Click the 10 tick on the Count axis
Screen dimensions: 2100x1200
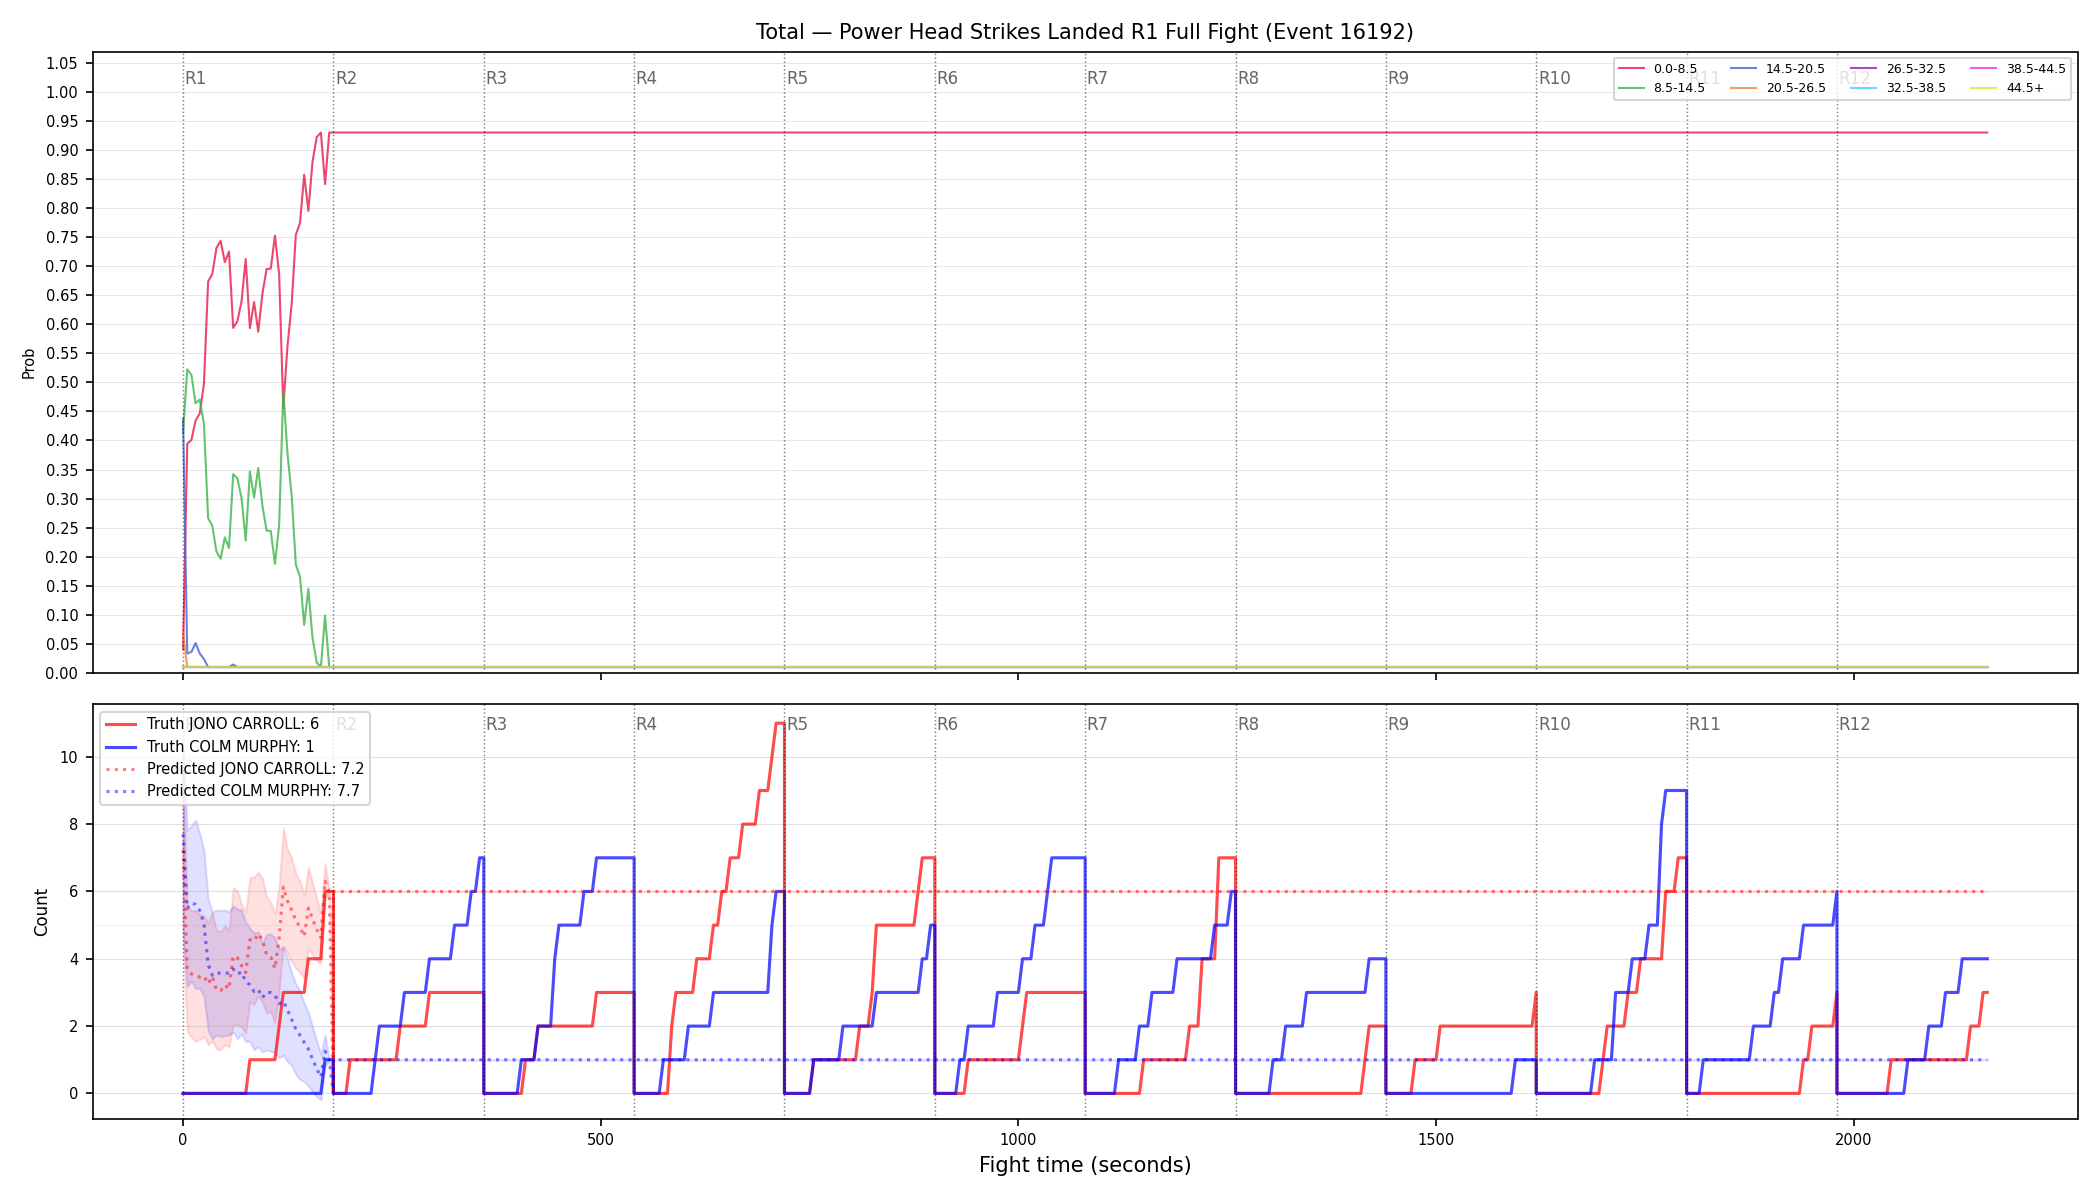point(68,757)
